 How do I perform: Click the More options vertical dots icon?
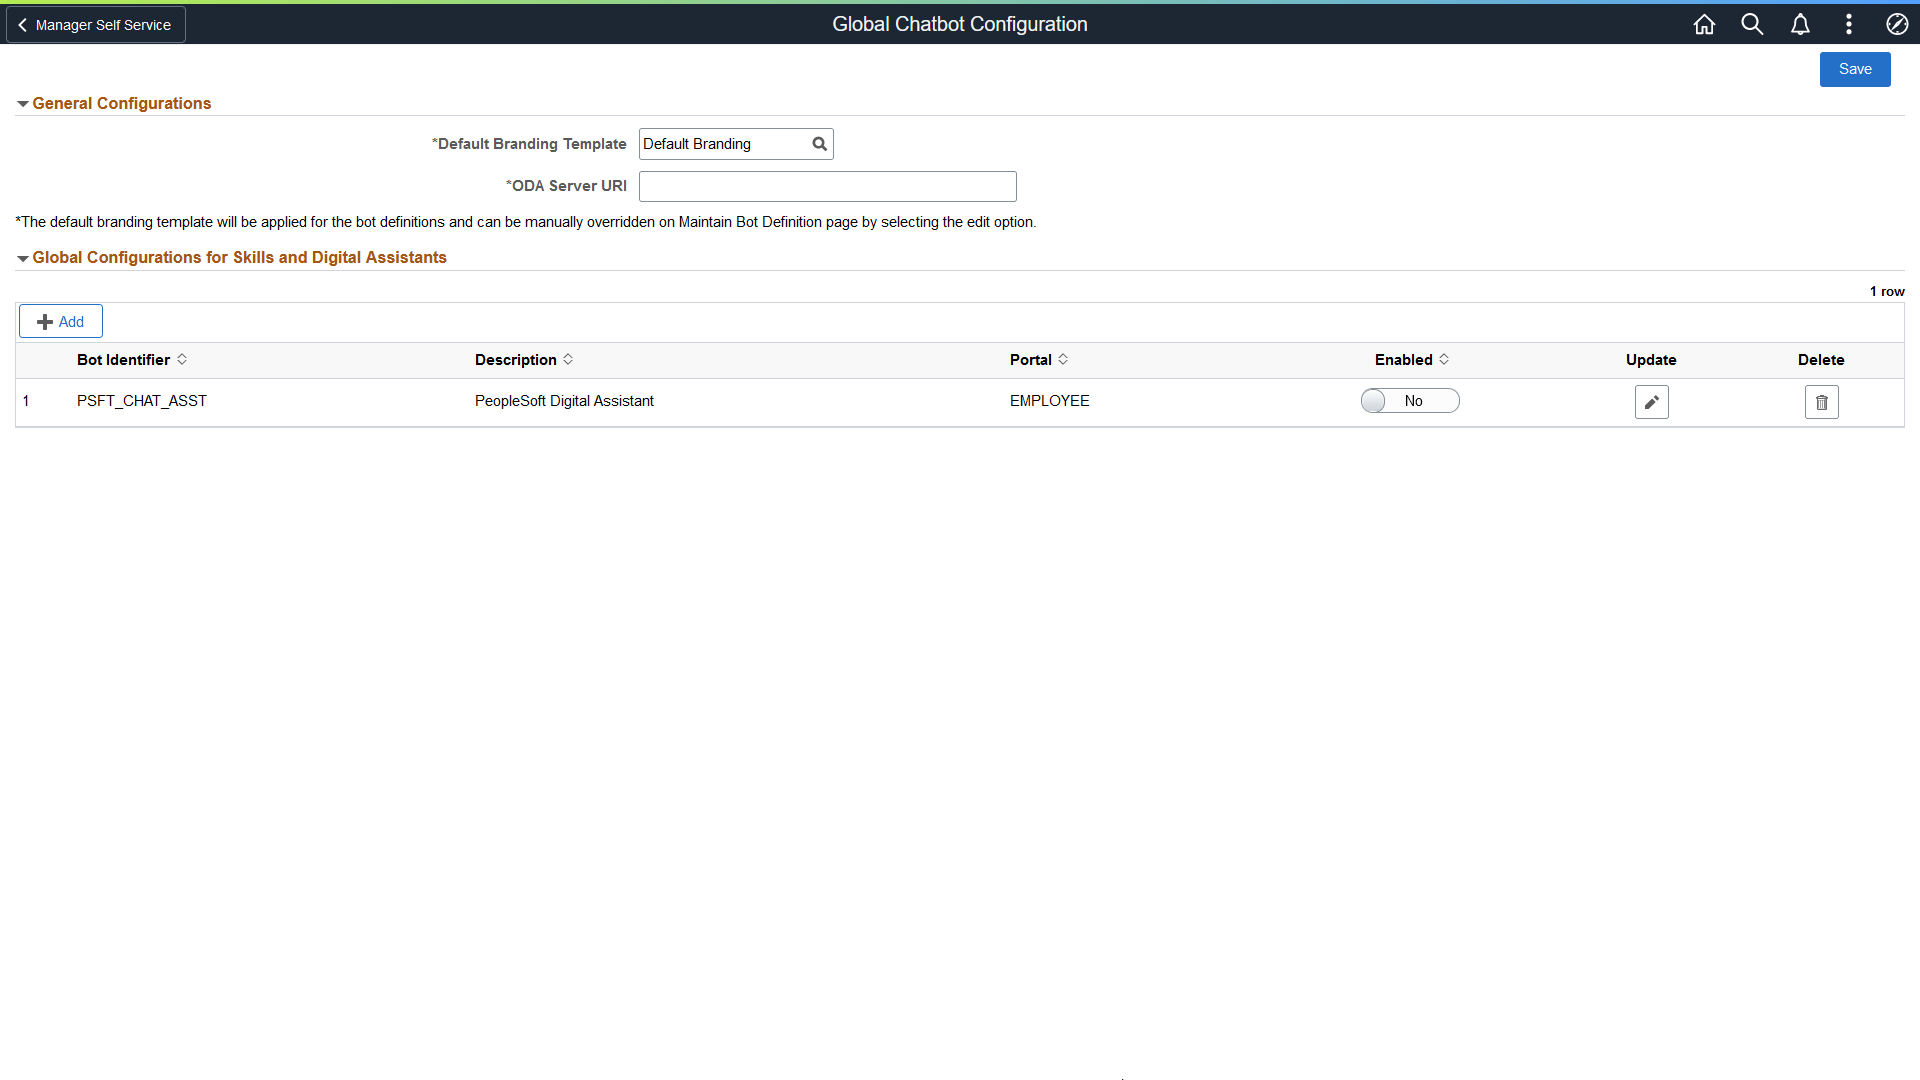tap(1849, 24)
